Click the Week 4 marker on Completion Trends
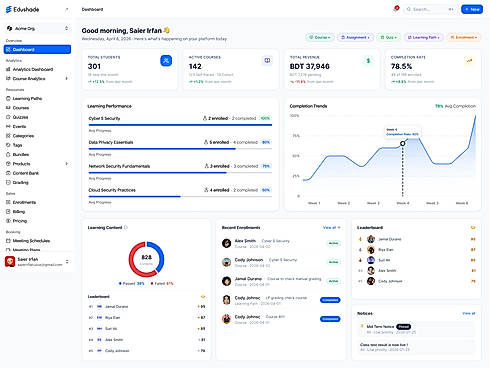This screenshot has width=490, height=368. [402, 143]
